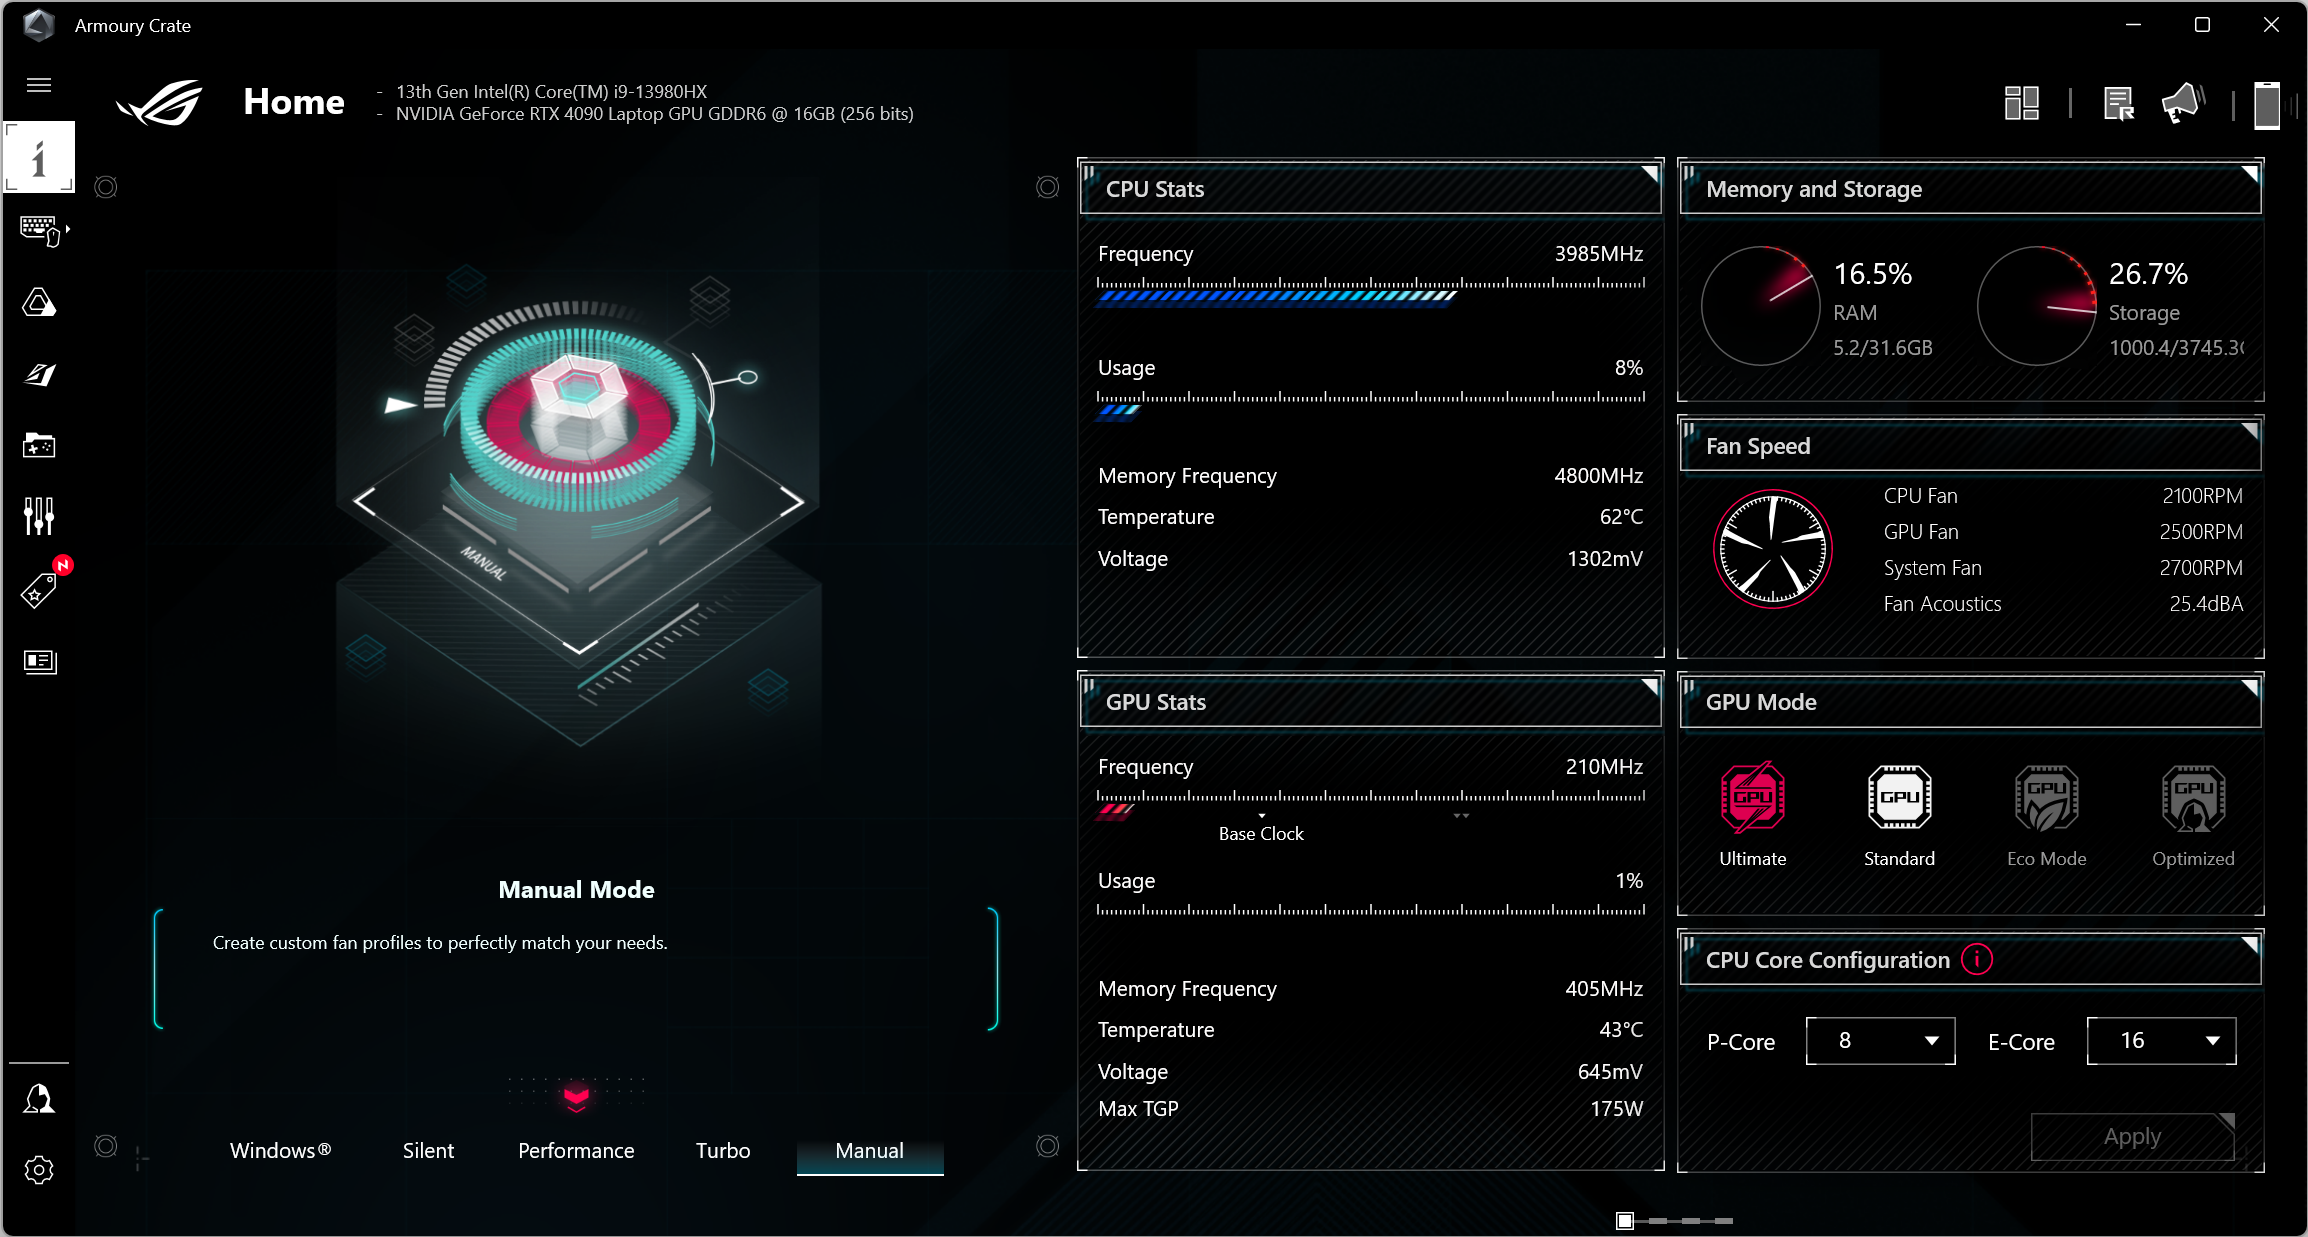The width and height of the screenshot is (2308, 1237).
Task: Click the Apply button
Action: (x=2132, y=1137)
